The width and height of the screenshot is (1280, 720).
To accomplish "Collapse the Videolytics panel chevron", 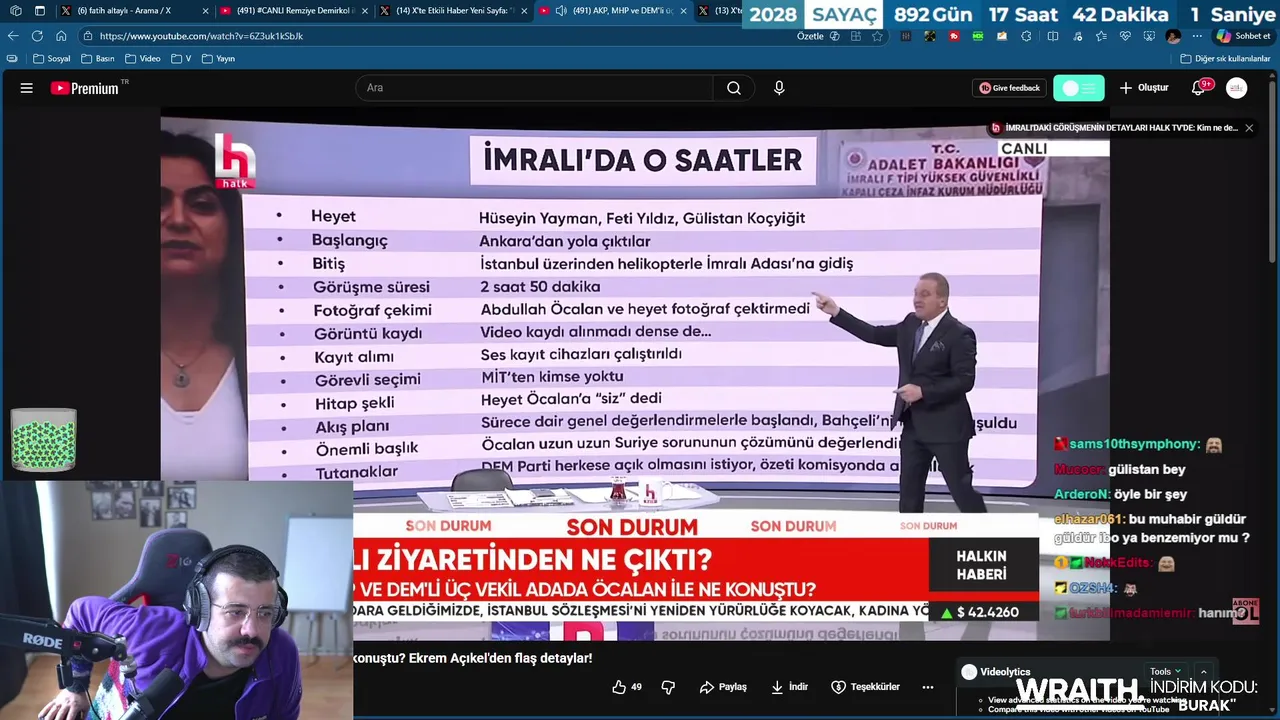I will pos(1203,672).
